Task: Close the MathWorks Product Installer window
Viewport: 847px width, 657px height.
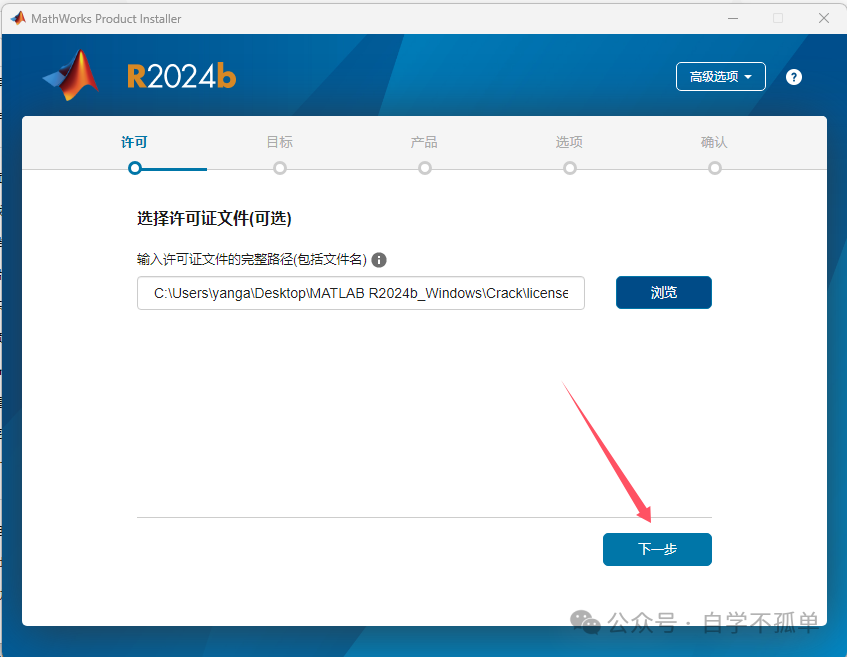Action: coord(824,18)
